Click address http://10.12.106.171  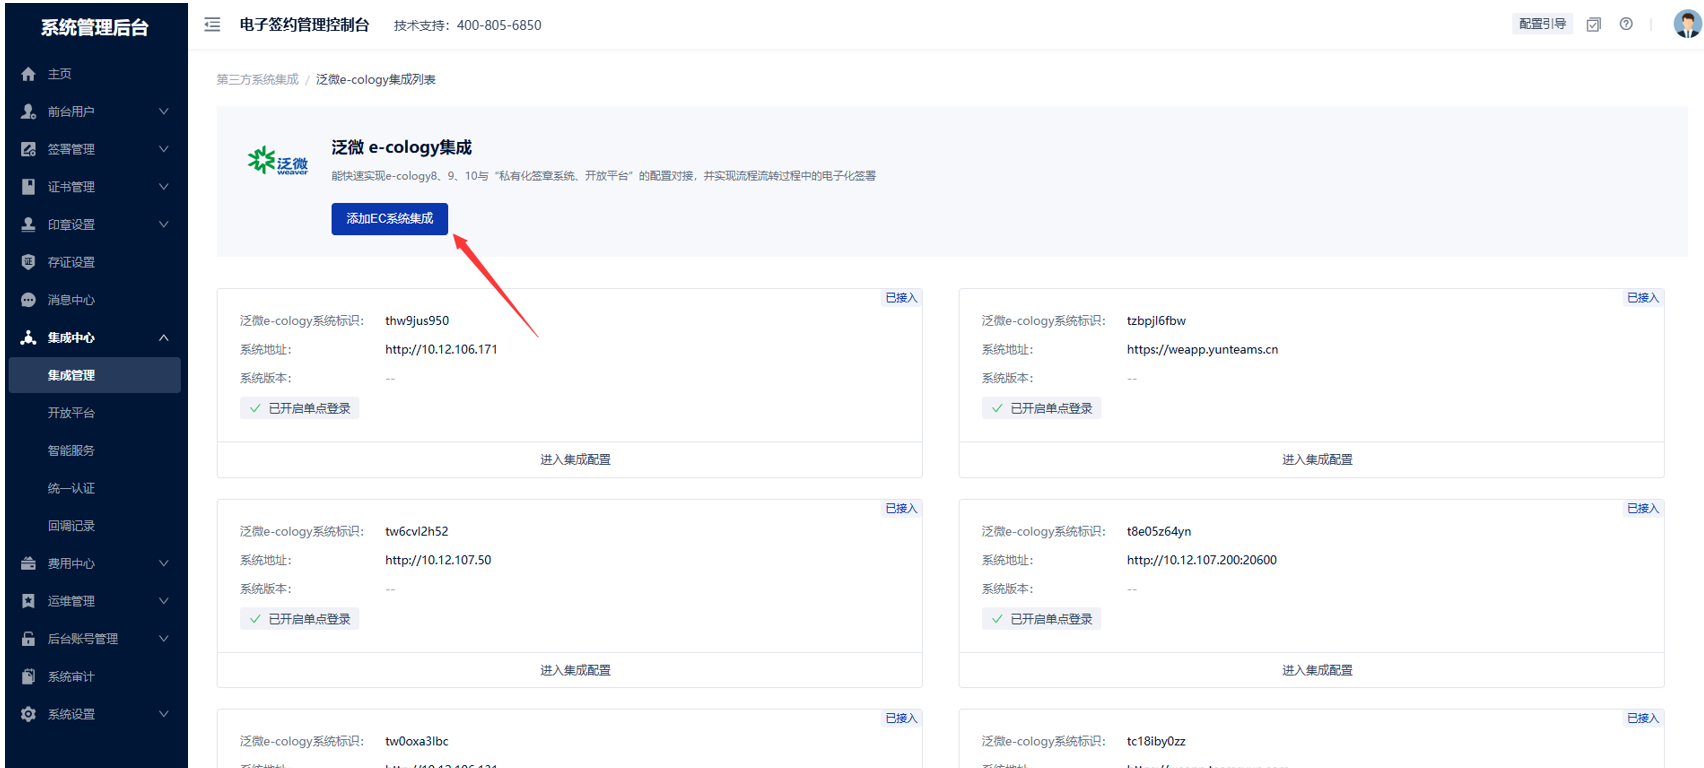click(441, 350)
